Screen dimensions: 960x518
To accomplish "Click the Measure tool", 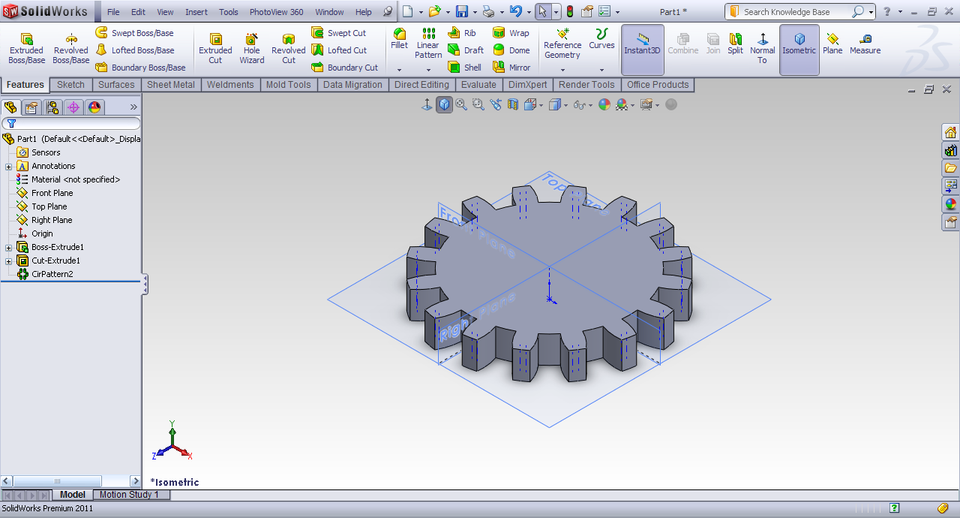I will (x=865, y=43).
